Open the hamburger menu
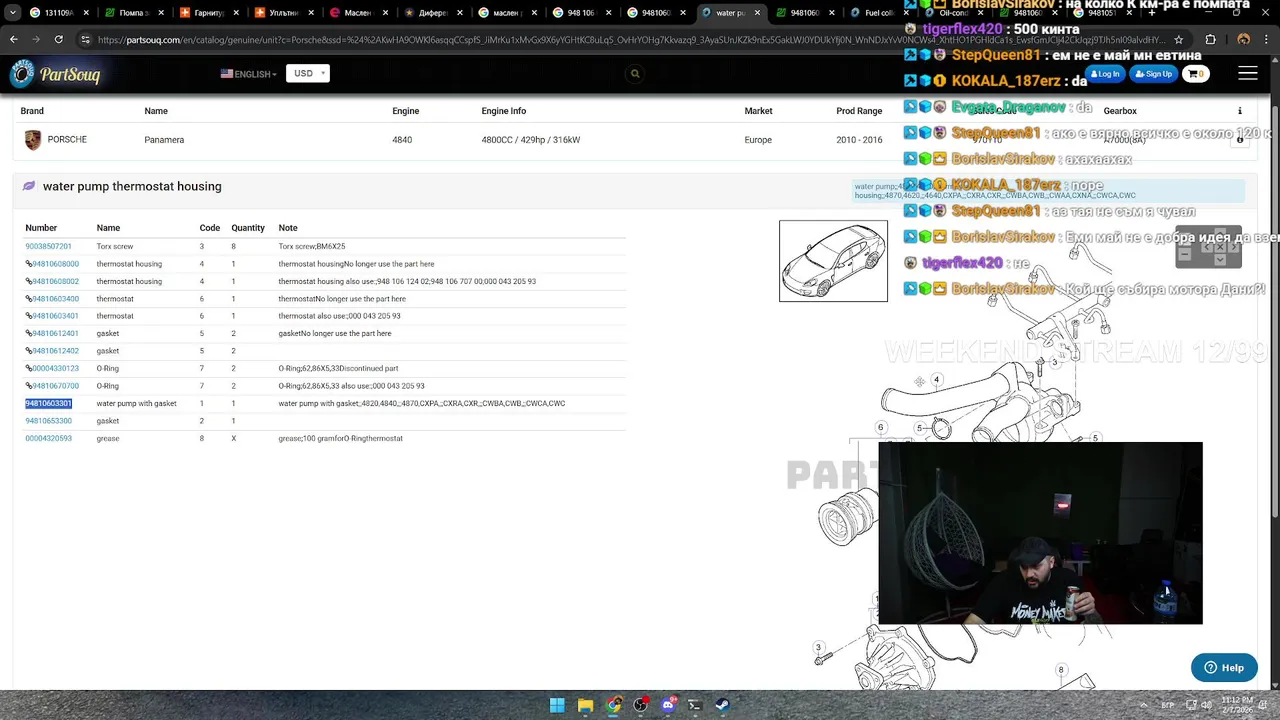The image size is (1280, 720). pos(1248,73)
